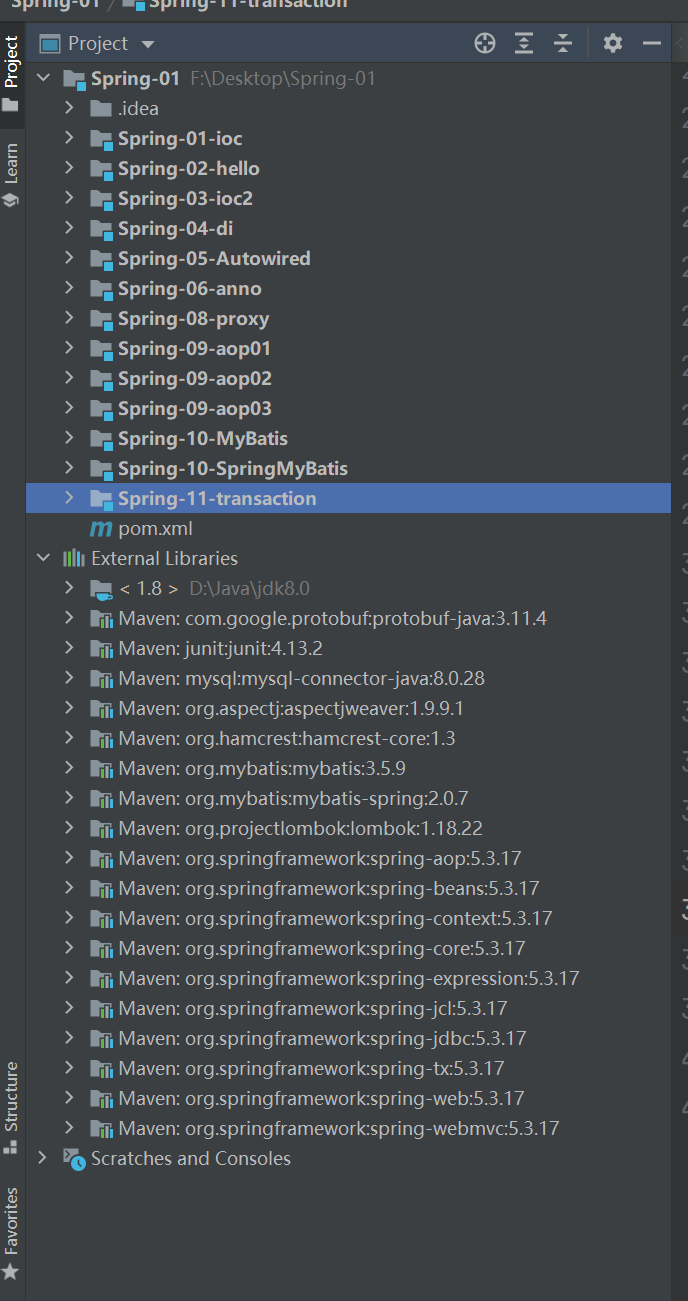Open the Project view dropdown
This screenshot has width=688, height=1301.
[x=148, y=44]
